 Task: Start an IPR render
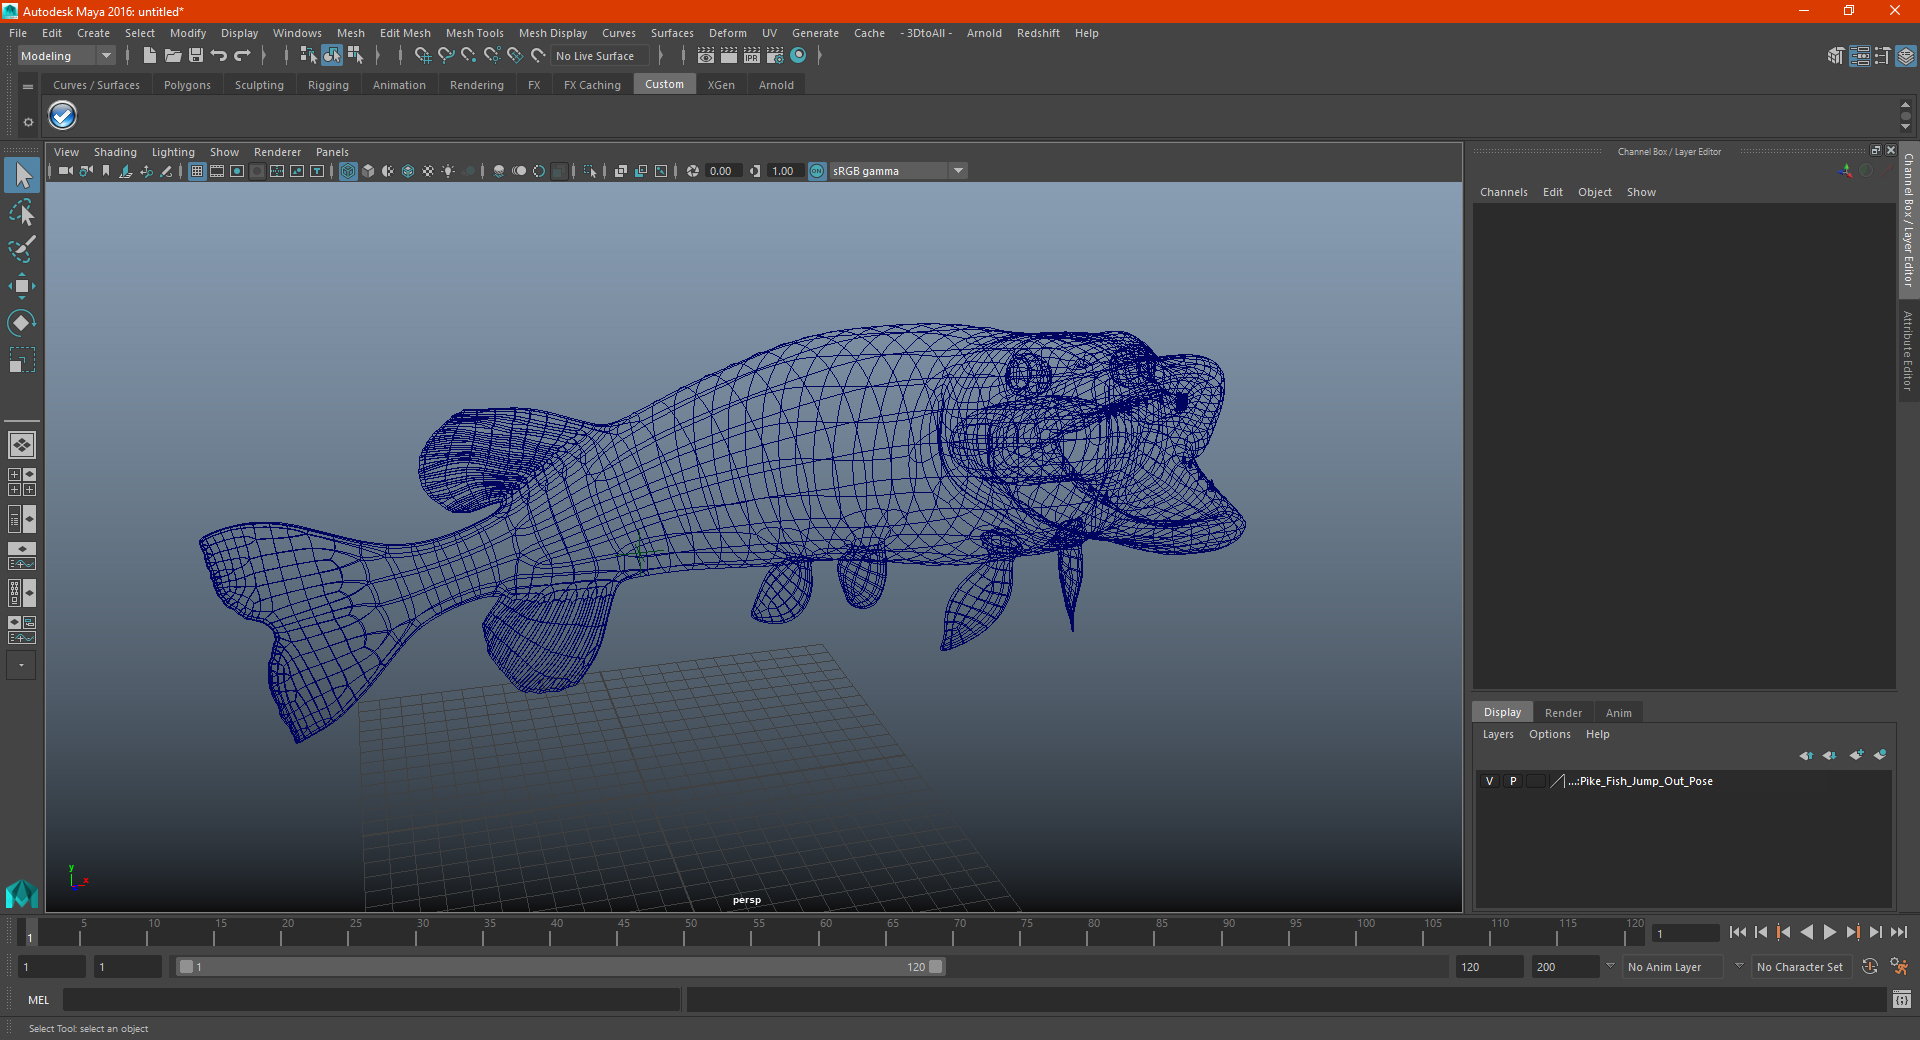coord(752,56)
